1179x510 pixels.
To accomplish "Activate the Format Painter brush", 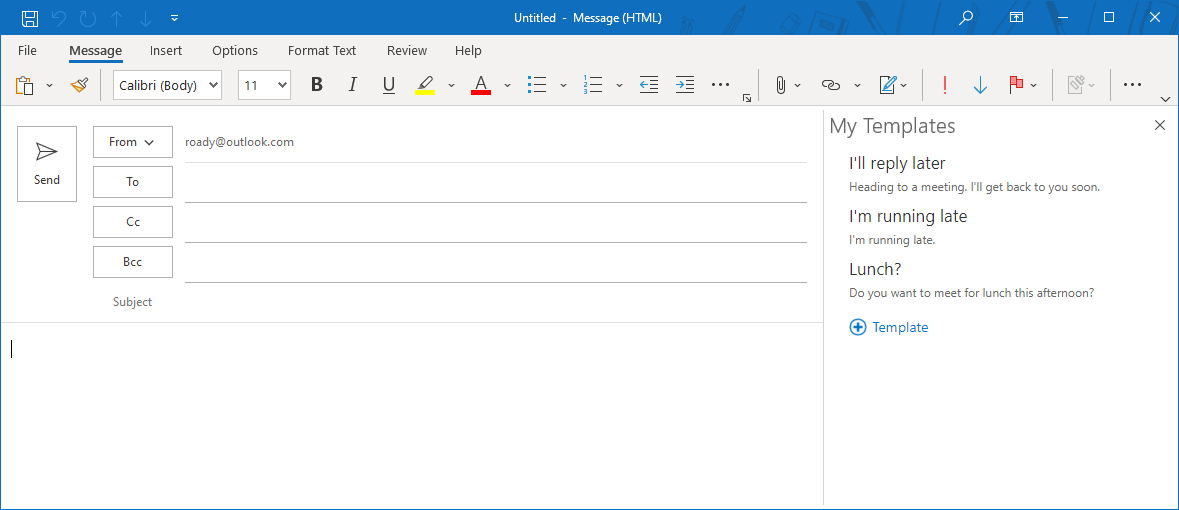I will (79, 85).
